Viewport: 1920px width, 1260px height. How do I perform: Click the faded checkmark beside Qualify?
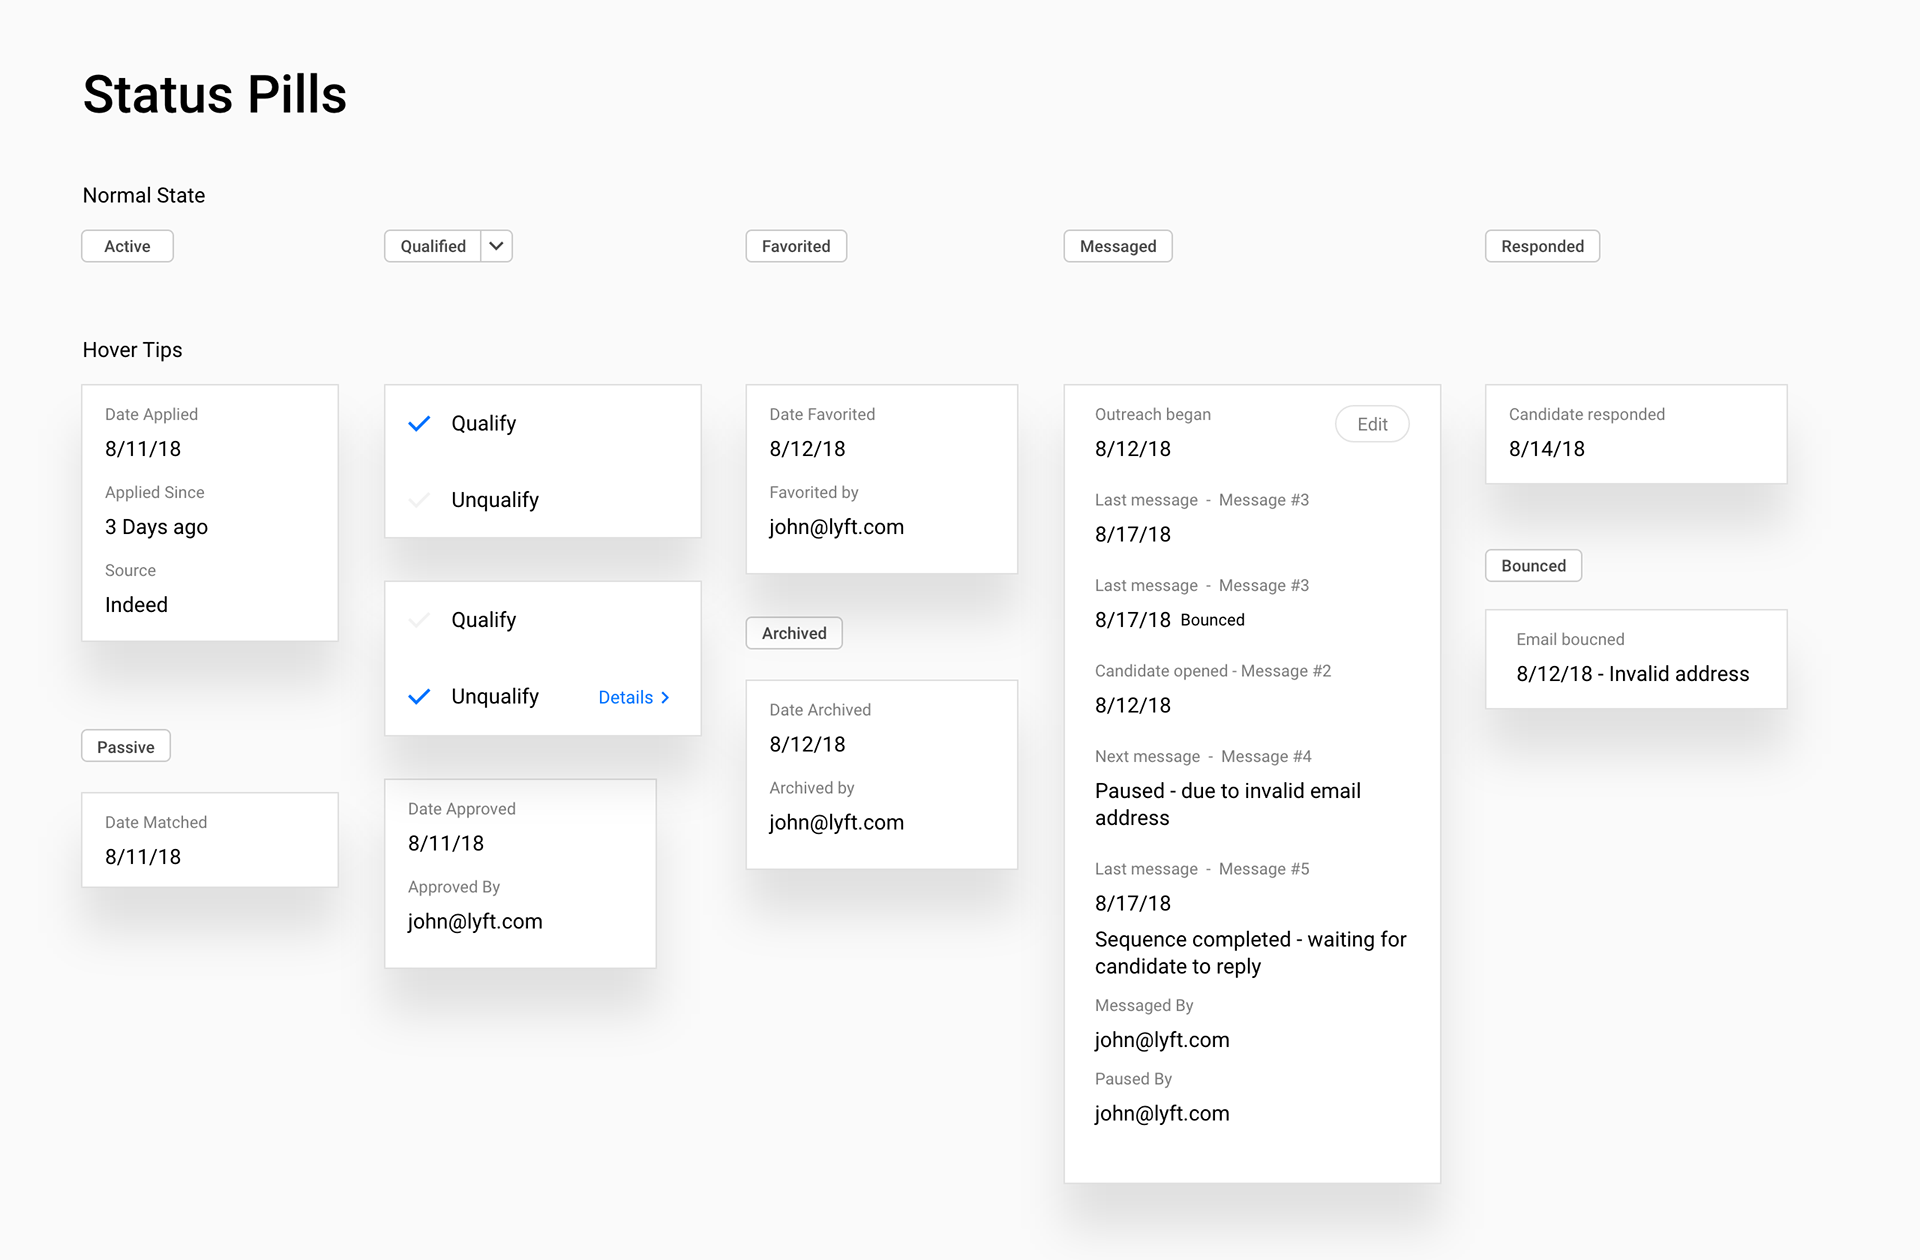[x=420, y=620]
